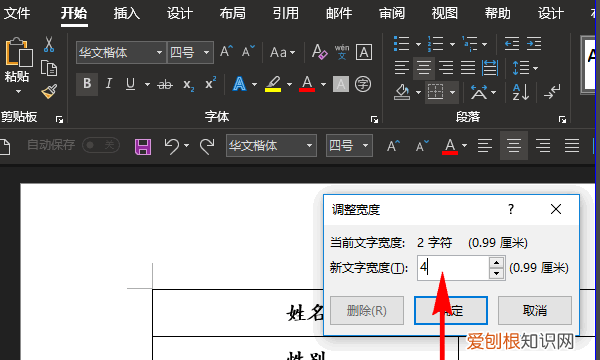600x360 pixels.
Task: Click 删除(R) button in dialog
Action: point(367,310)
